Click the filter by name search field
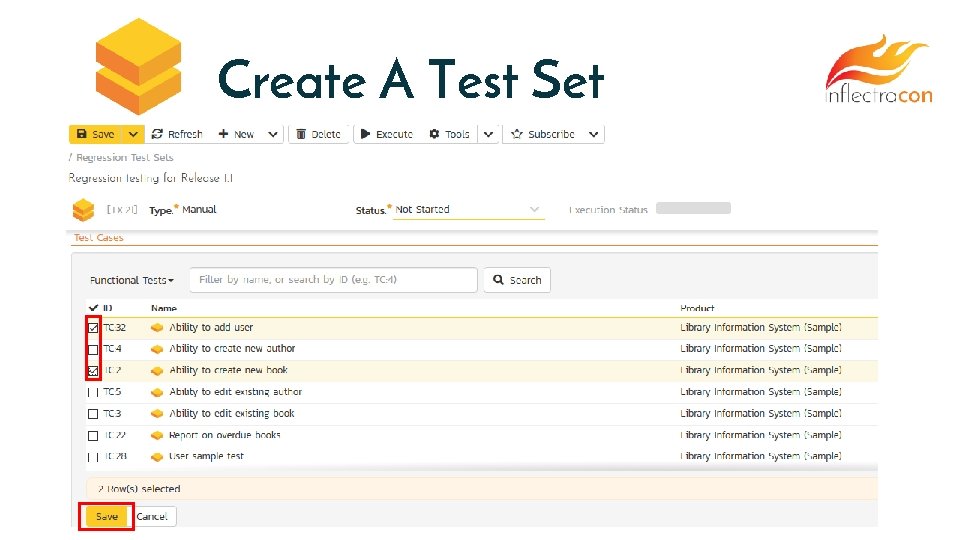960x540 pixels. coord(335,280)
